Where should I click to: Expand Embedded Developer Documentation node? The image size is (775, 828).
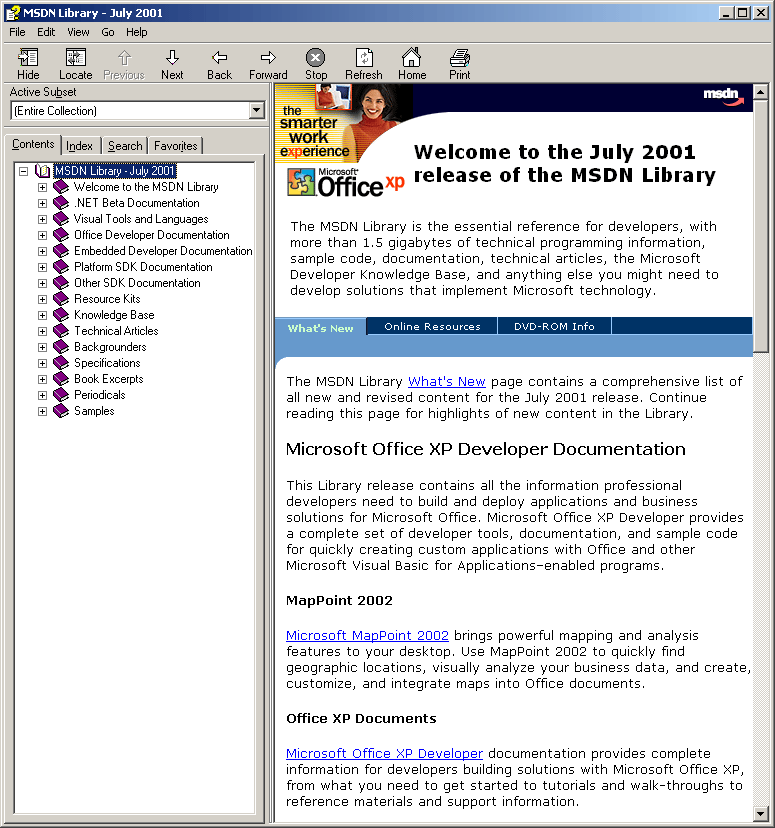[42, 251]
